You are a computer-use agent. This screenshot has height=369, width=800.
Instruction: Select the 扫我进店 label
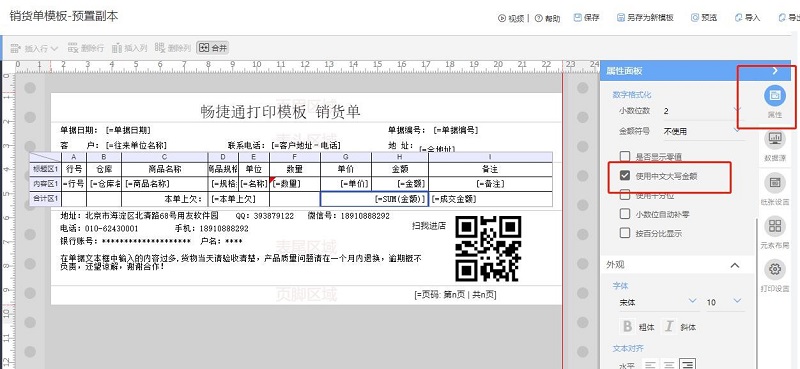coord(429,226)
